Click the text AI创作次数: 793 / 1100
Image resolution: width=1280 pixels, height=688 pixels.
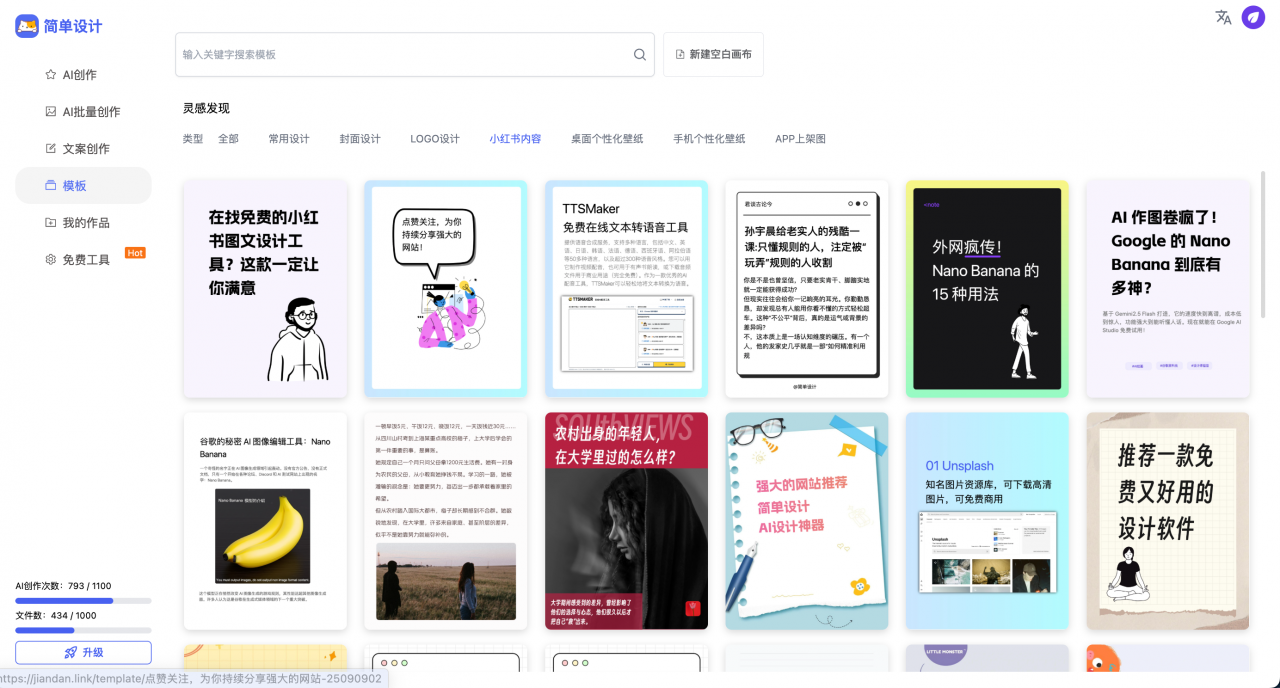63,586
